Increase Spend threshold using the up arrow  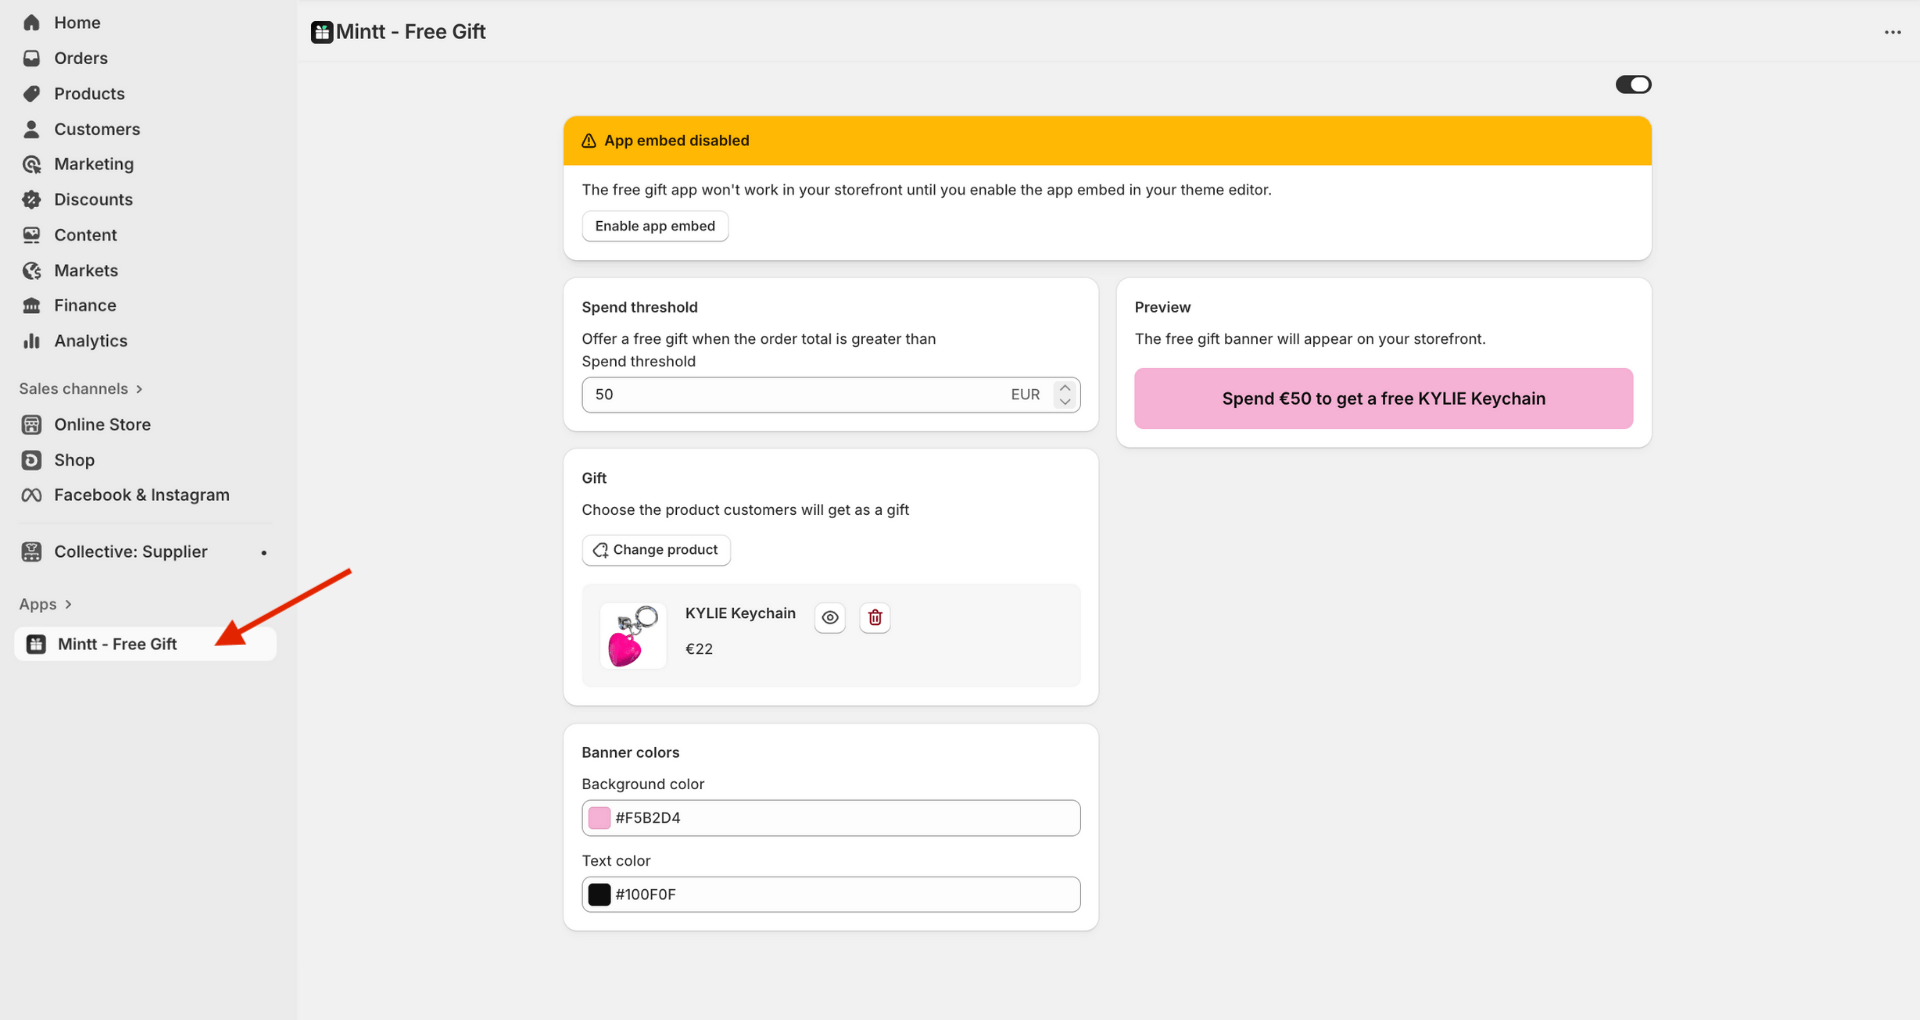point(1065,388)
